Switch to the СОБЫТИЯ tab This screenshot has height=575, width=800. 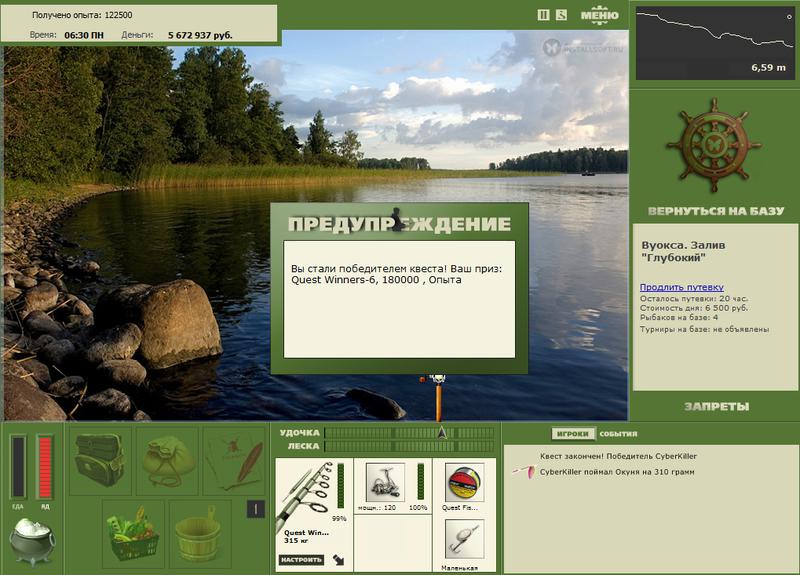[618, 434]
